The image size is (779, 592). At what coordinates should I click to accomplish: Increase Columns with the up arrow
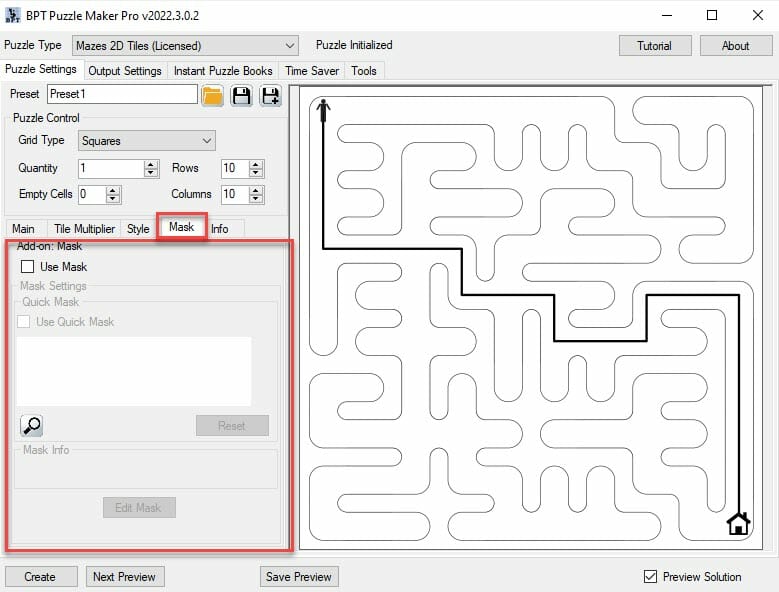click(256, 190)
